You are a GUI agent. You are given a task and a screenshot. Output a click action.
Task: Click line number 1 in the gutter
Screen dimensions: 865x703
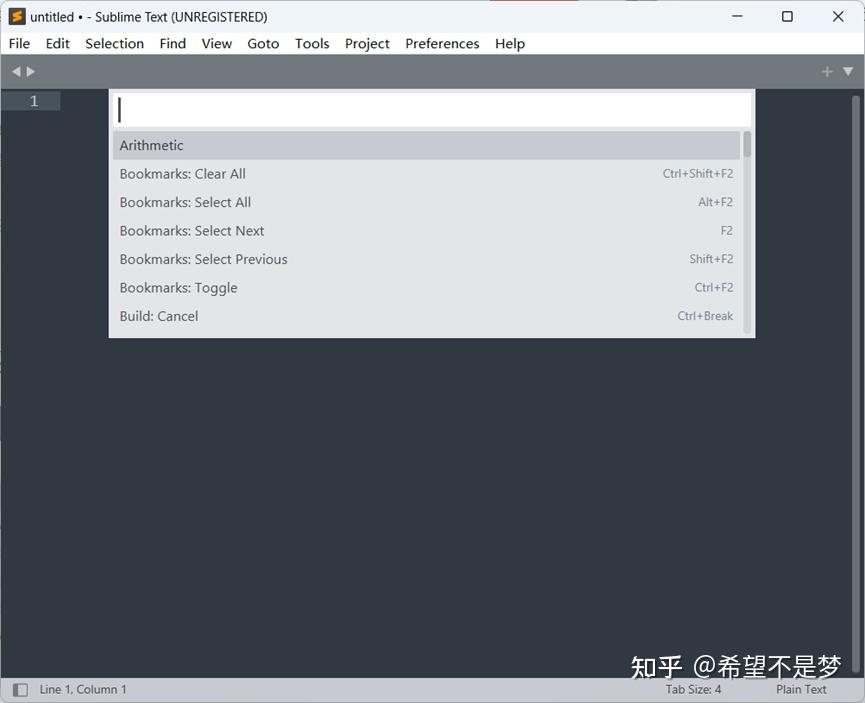(33, 100)
